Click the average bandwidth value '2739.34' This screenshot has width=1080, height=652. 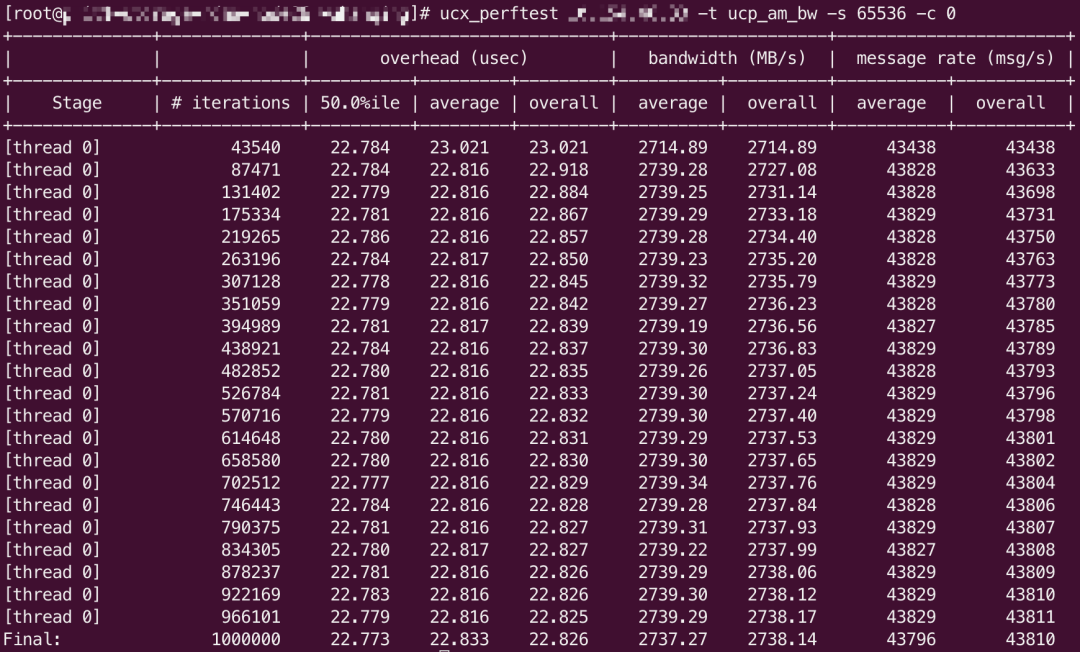(x=673, y=483)
